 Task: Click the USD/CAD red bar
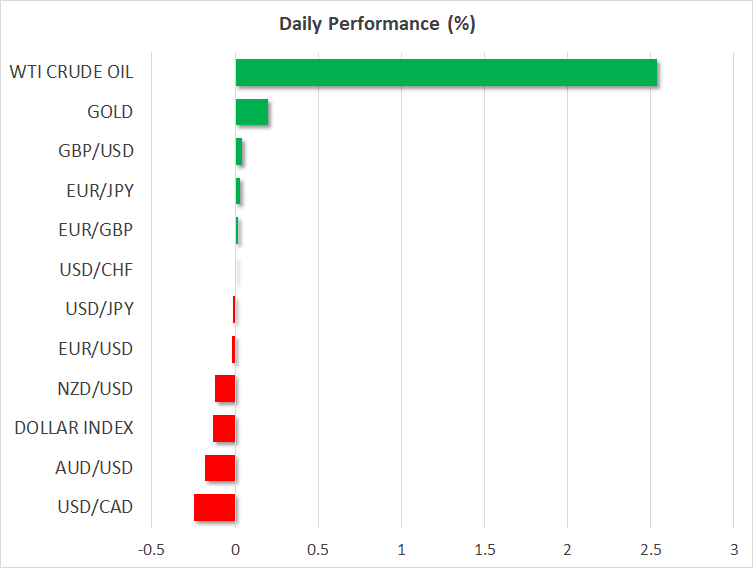point(215,507)
